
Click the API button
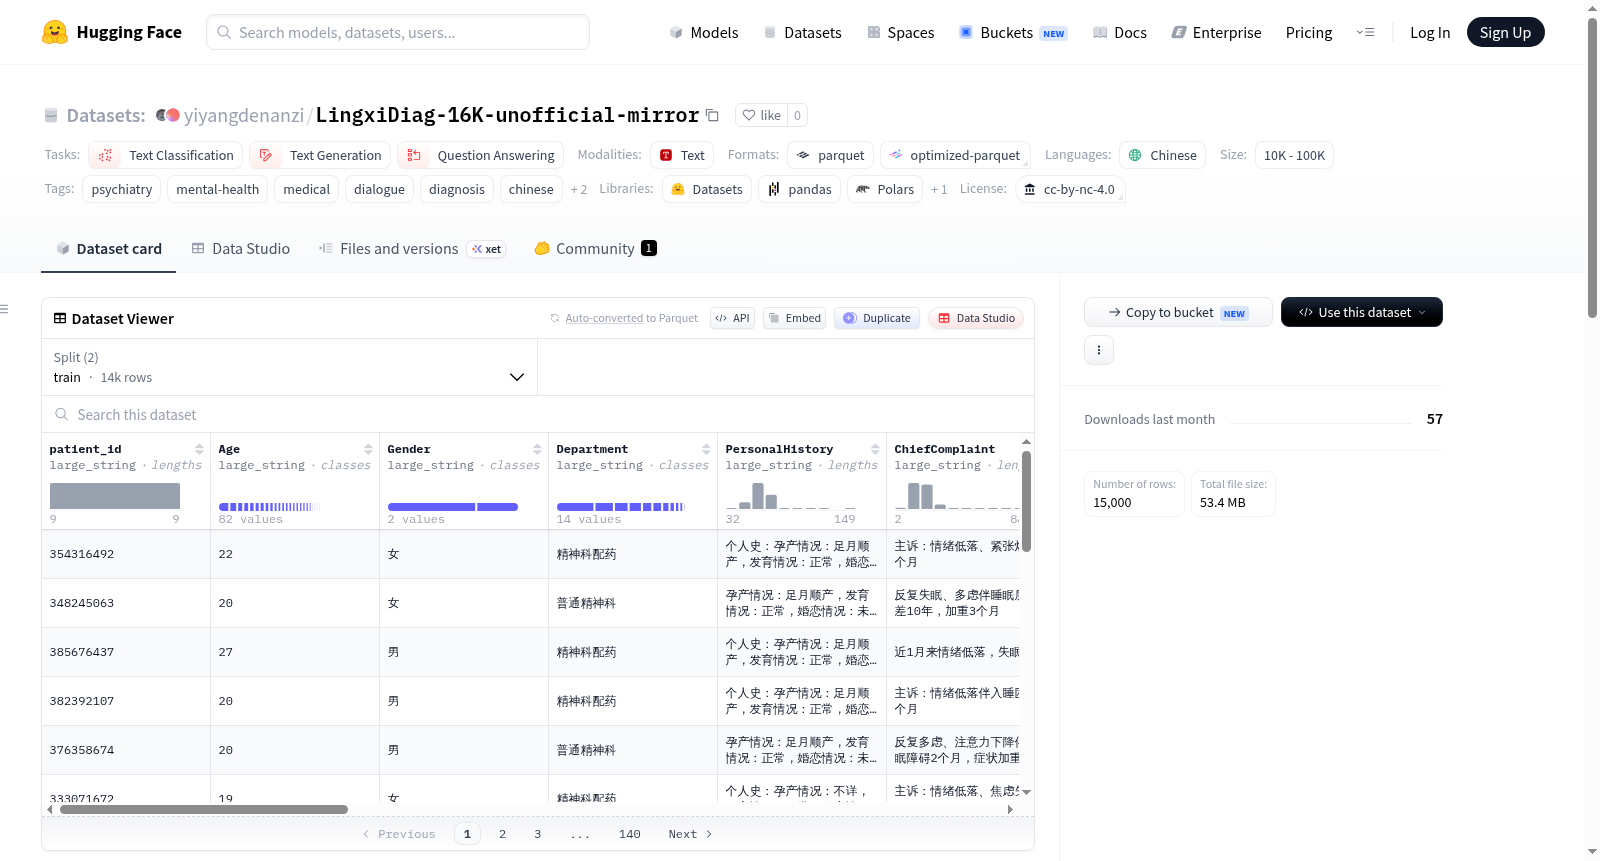[733, 318]
